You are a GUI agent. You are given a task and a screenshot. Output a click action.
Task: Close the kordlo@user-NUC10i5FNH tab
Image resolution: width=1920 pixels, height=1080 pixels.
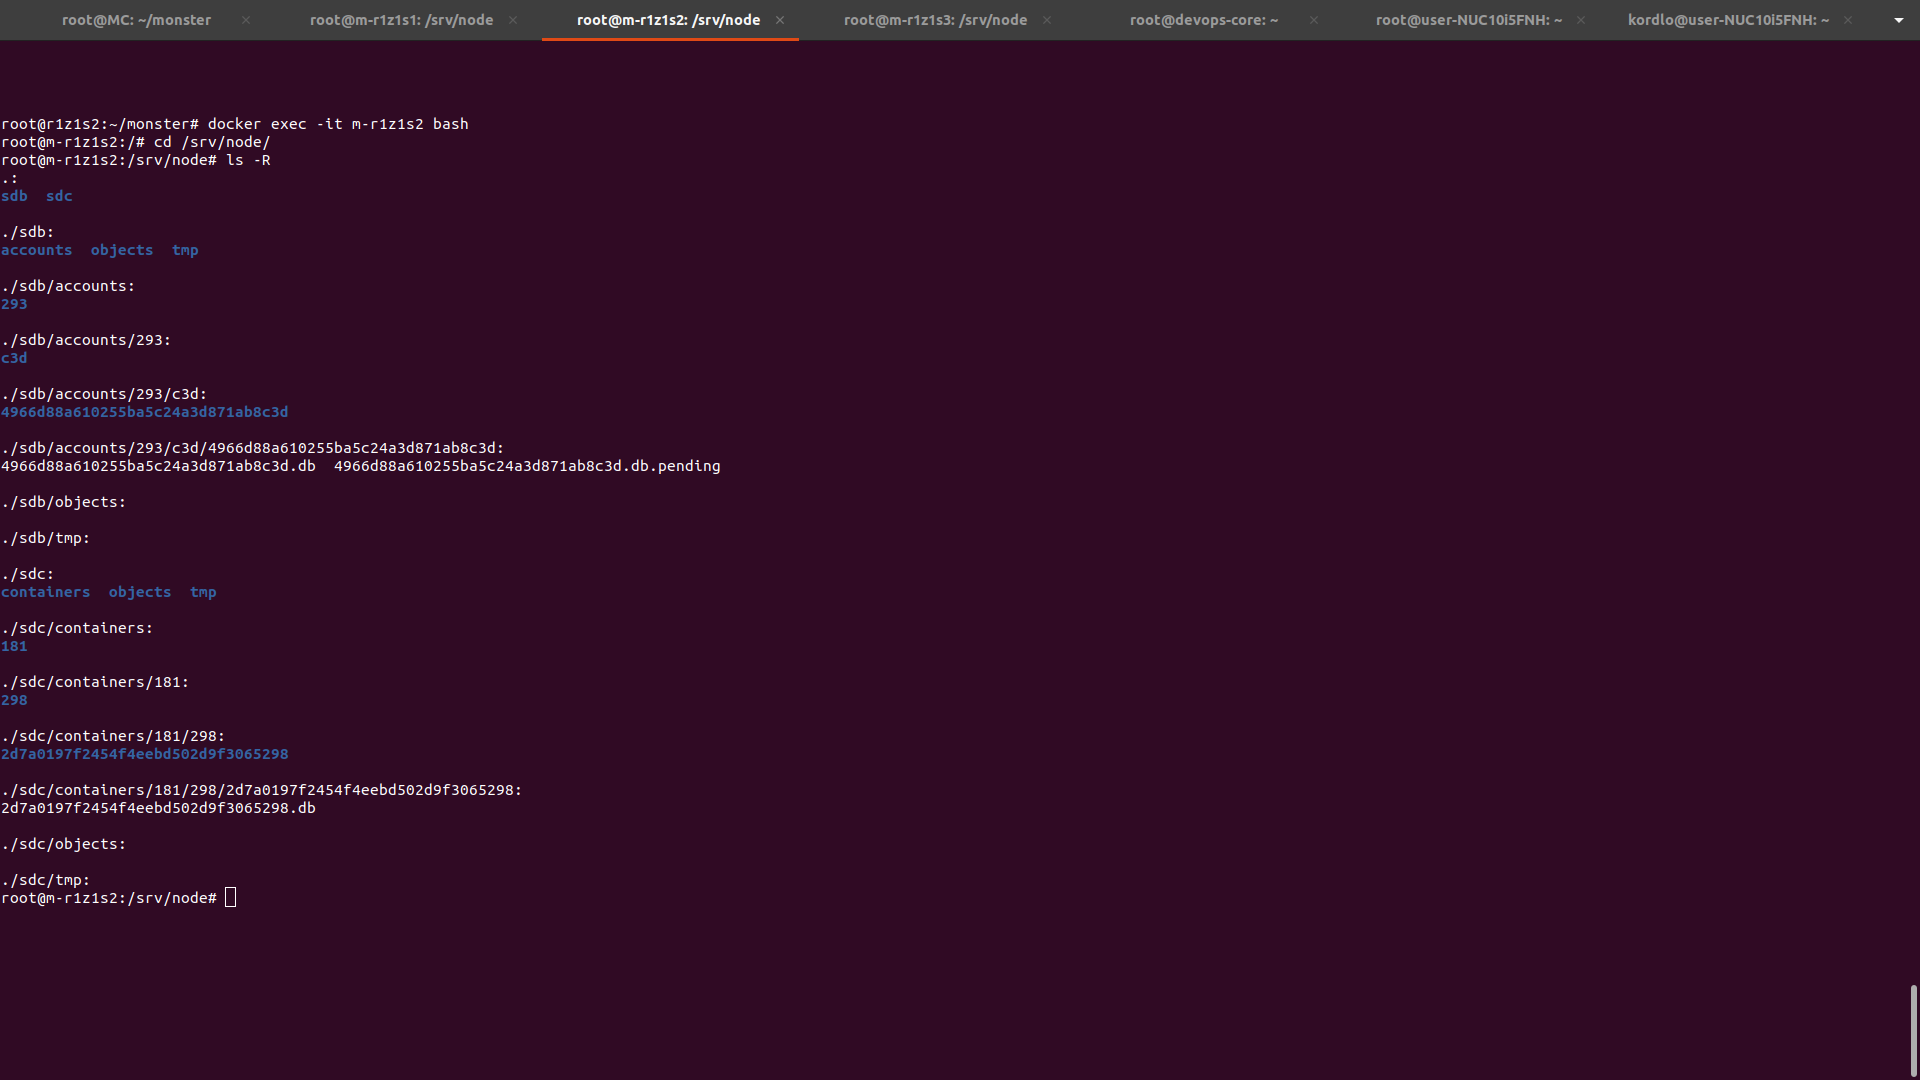[x=1848, y=20]
